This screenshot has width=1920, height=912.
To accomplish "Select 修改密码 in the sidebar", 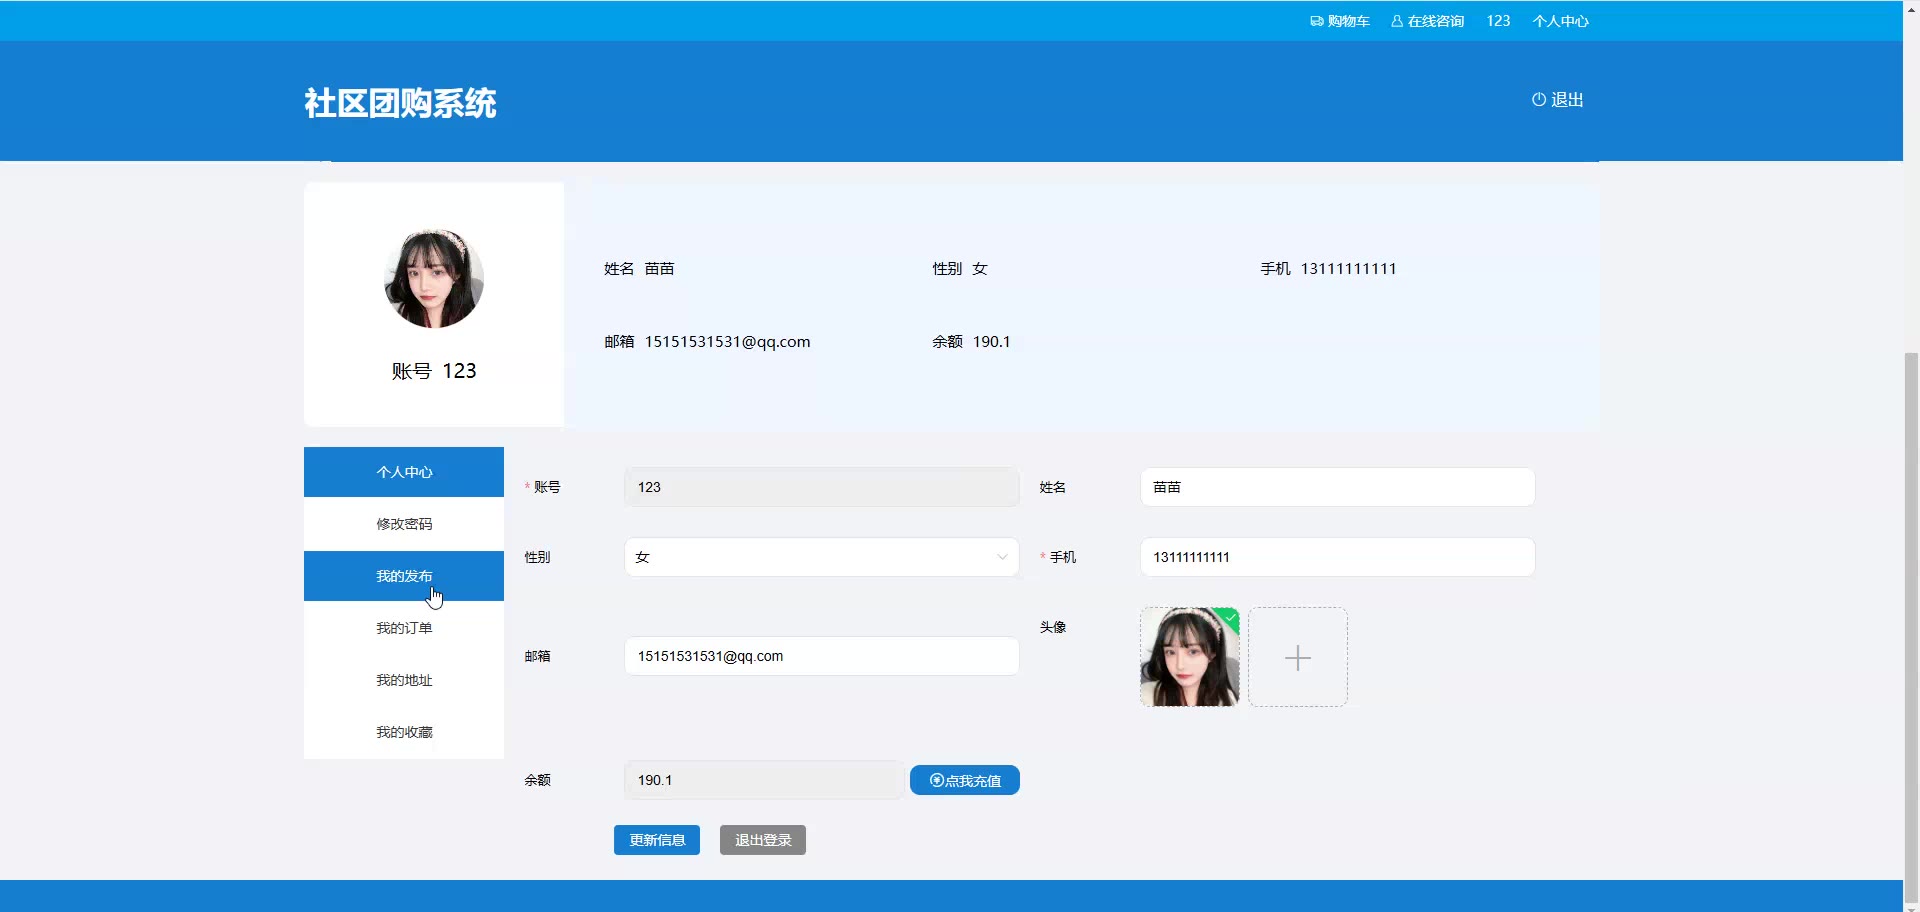I will (x=404, y=524).
